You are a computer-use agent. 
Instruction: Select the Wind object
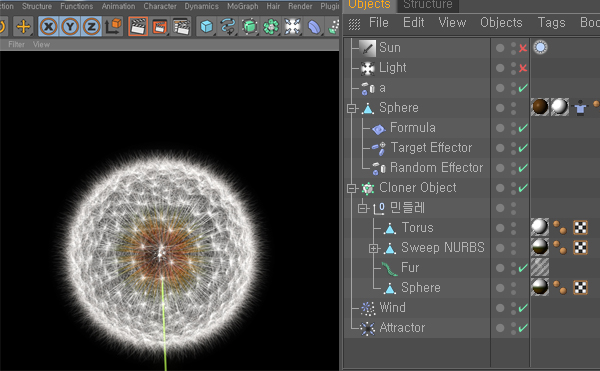(x=392, y=308)
